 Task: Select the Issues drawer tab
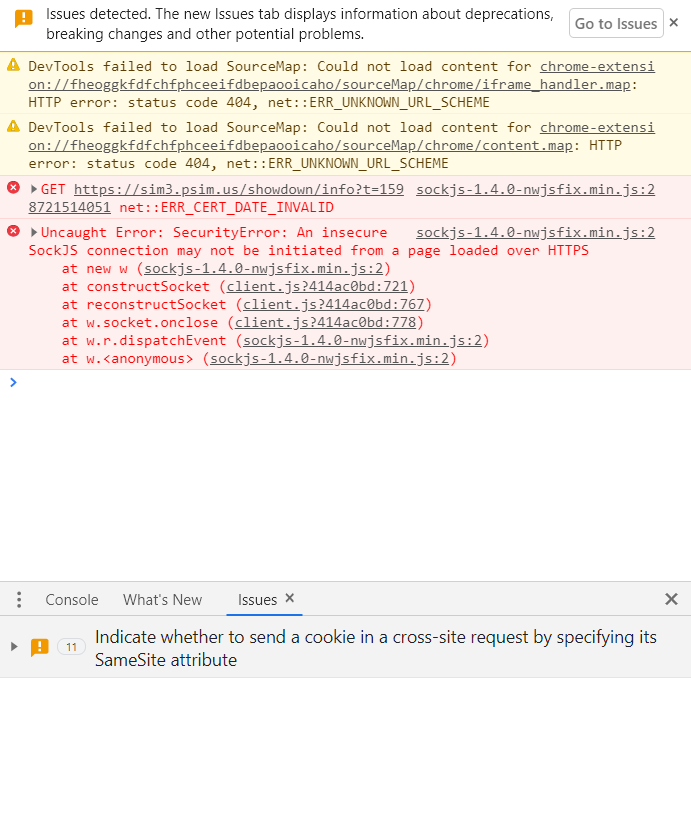point(257,599)
